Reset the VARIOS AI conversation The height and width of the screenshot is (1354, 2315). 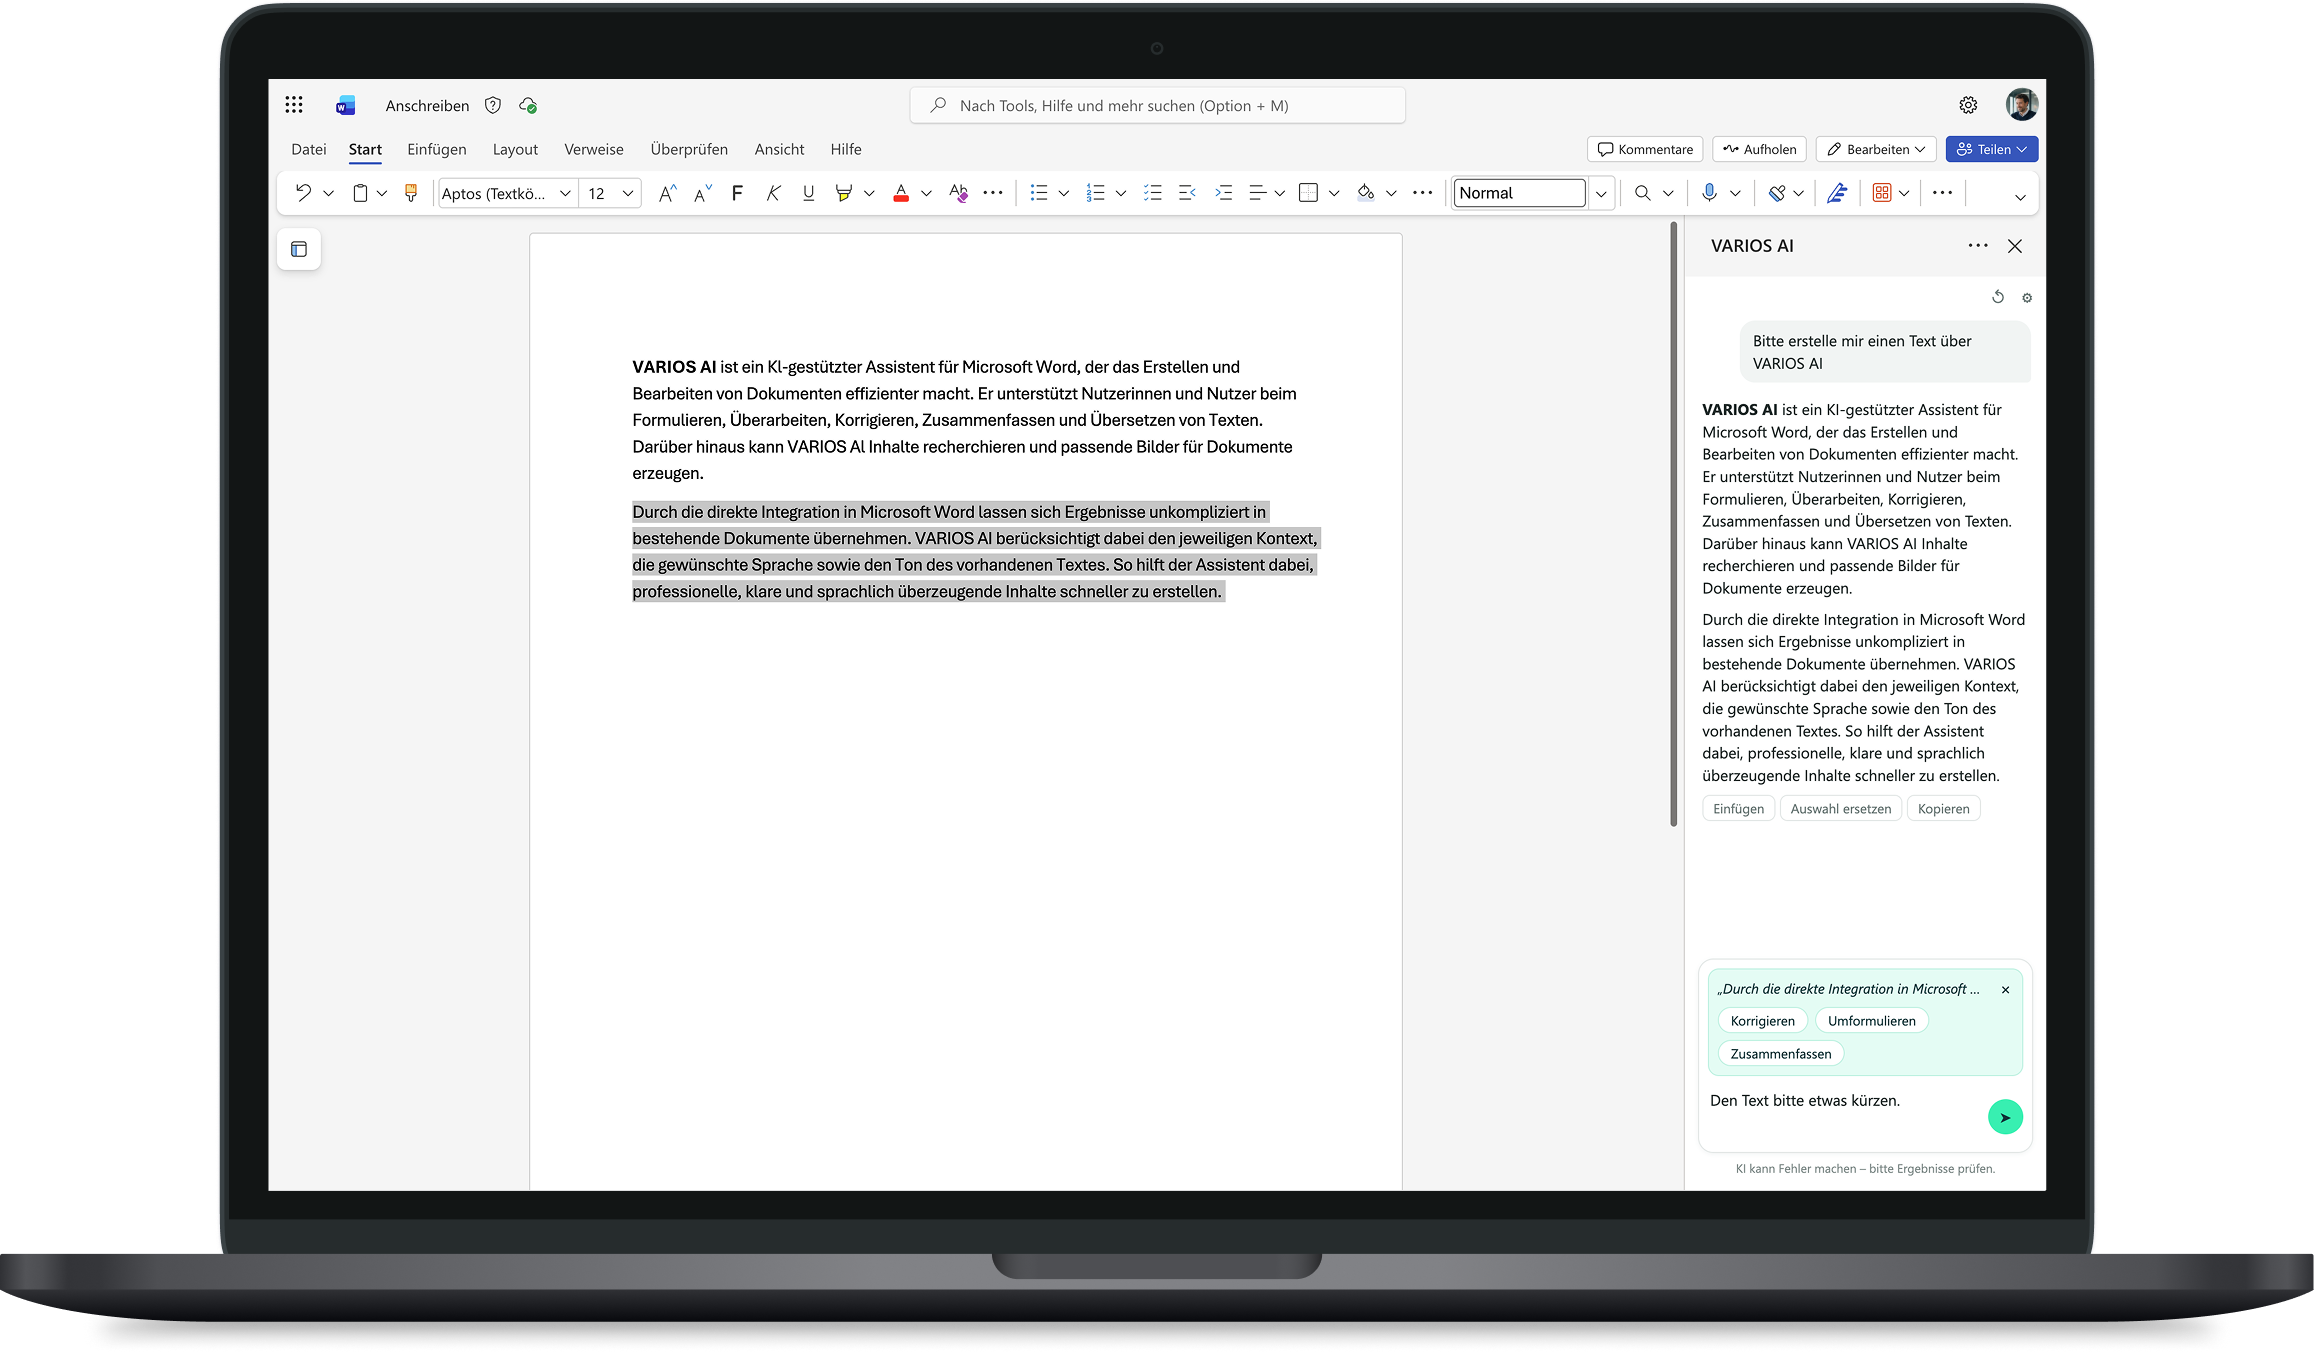tap(1998, 297)
